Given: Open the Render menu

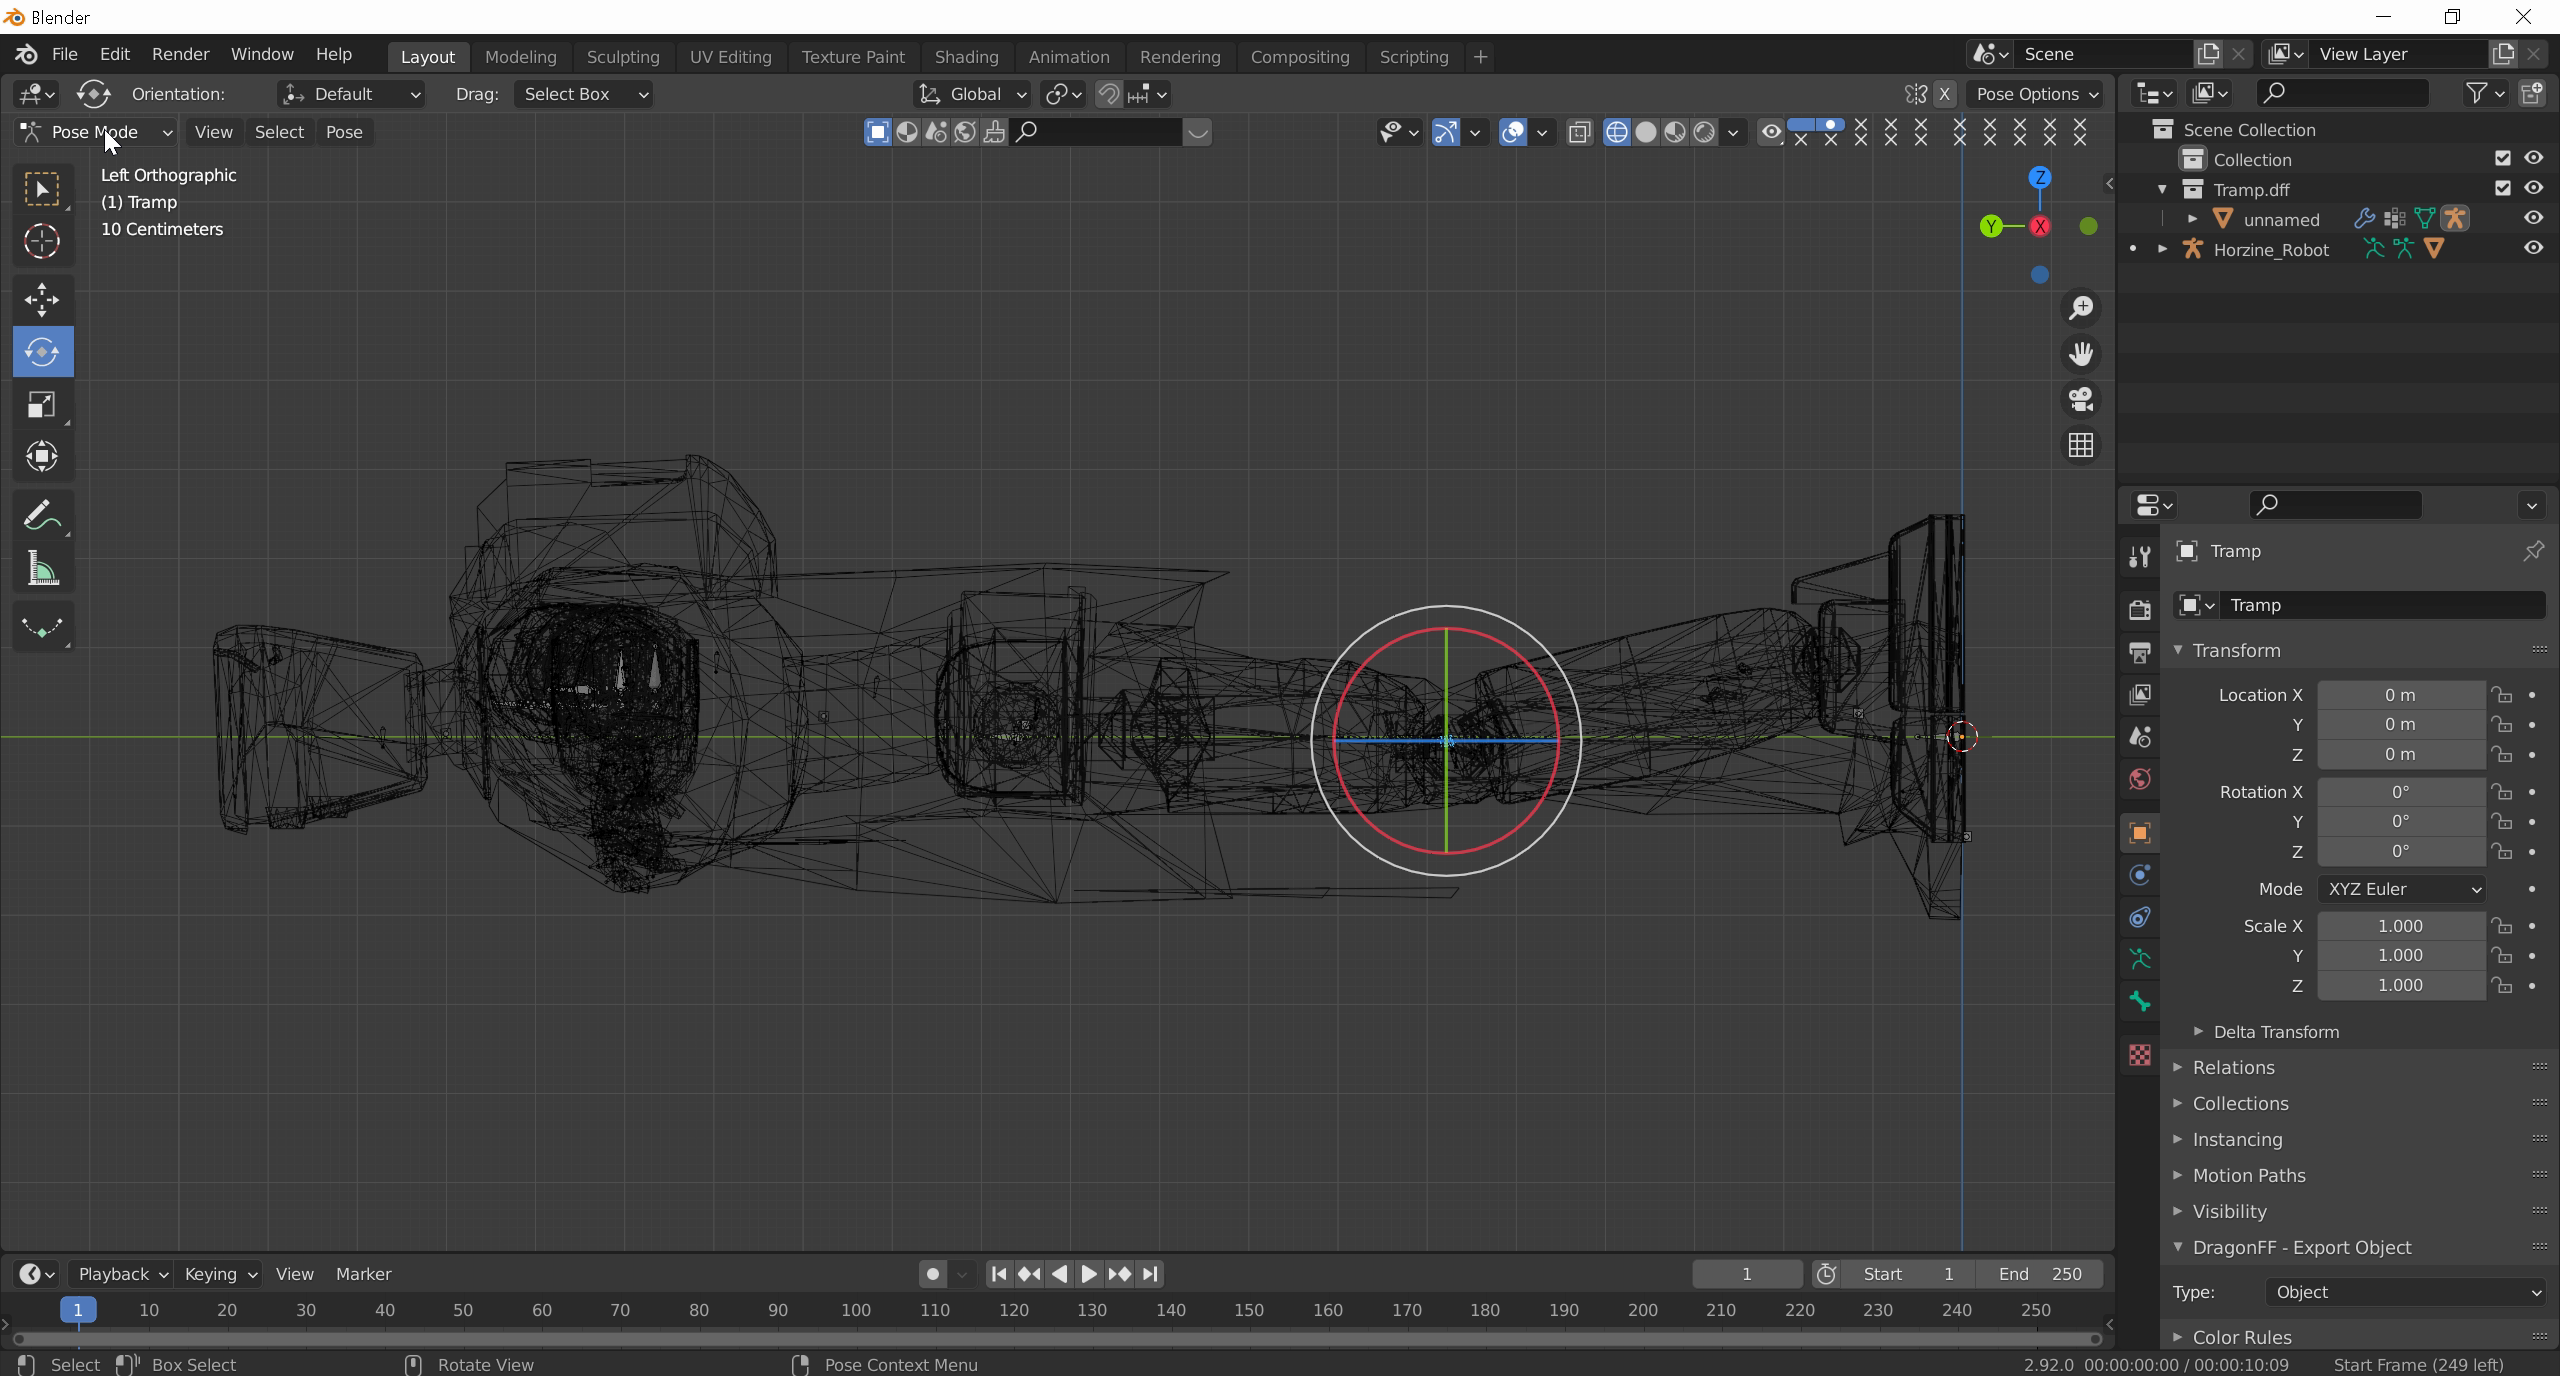Looking at the screenshot, I should (x=180, y=54).
